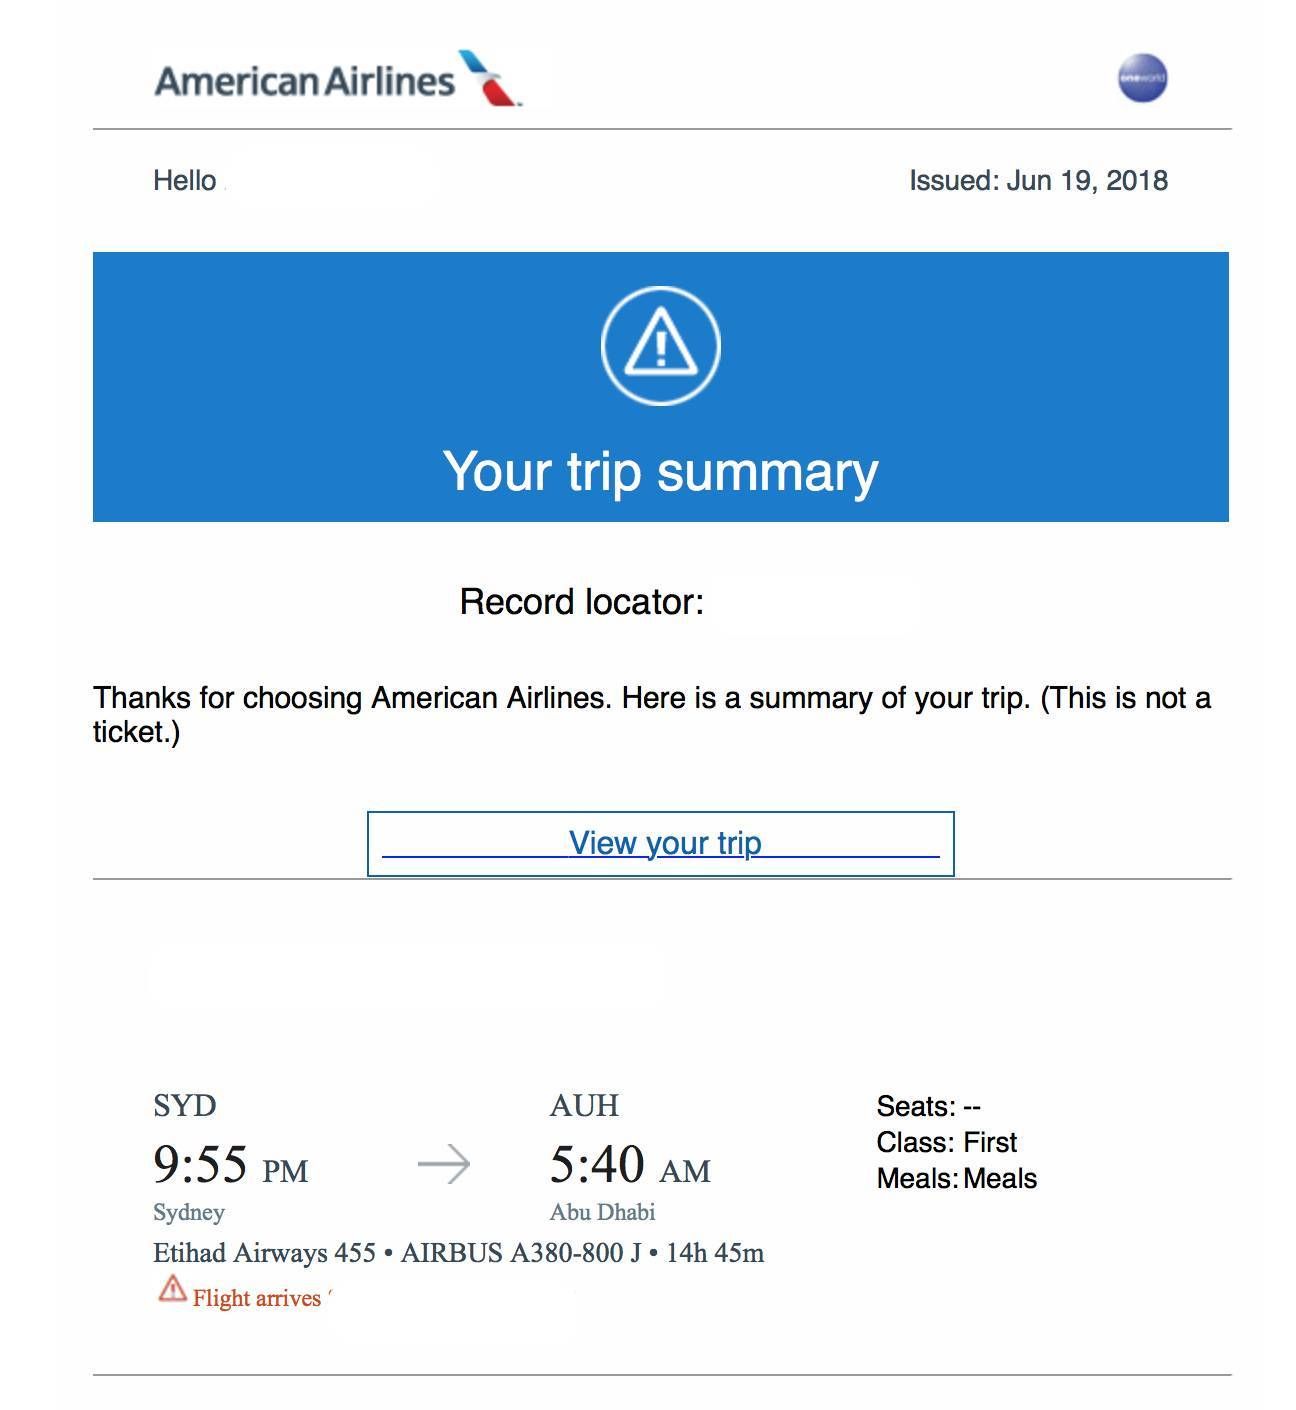Click the Class: First line
Screen dimensions: 1296x1410
point(947,1142)
